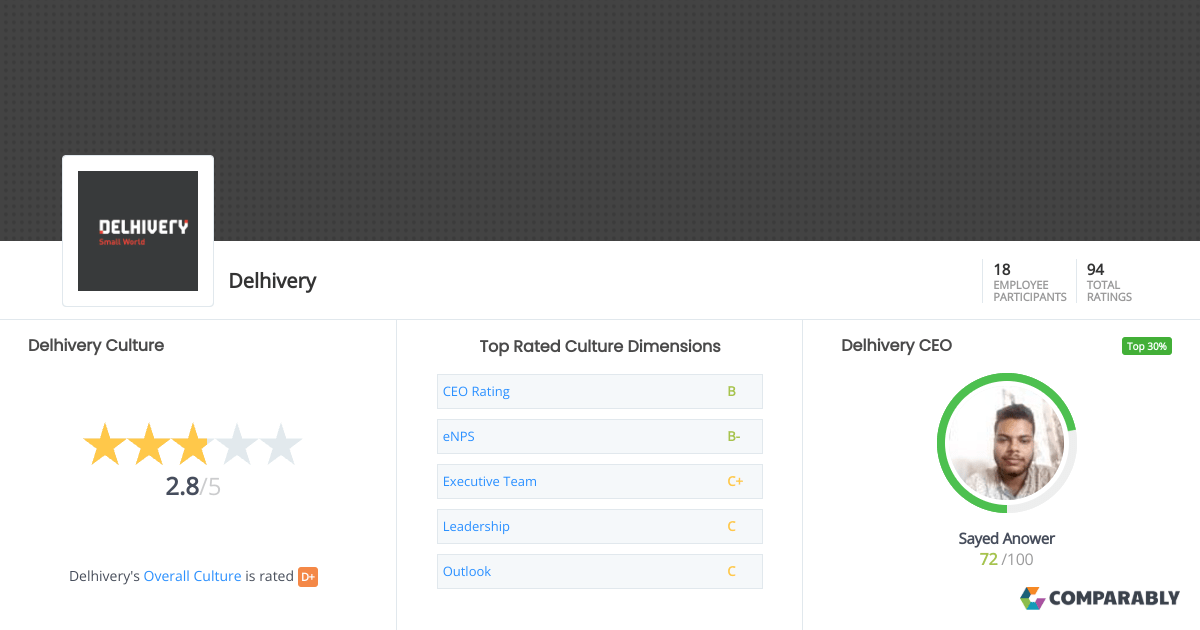The width and height of the screenshot is (1200, 630).
Task: Click the D+ culture grade badge
Action: (308, 576)
